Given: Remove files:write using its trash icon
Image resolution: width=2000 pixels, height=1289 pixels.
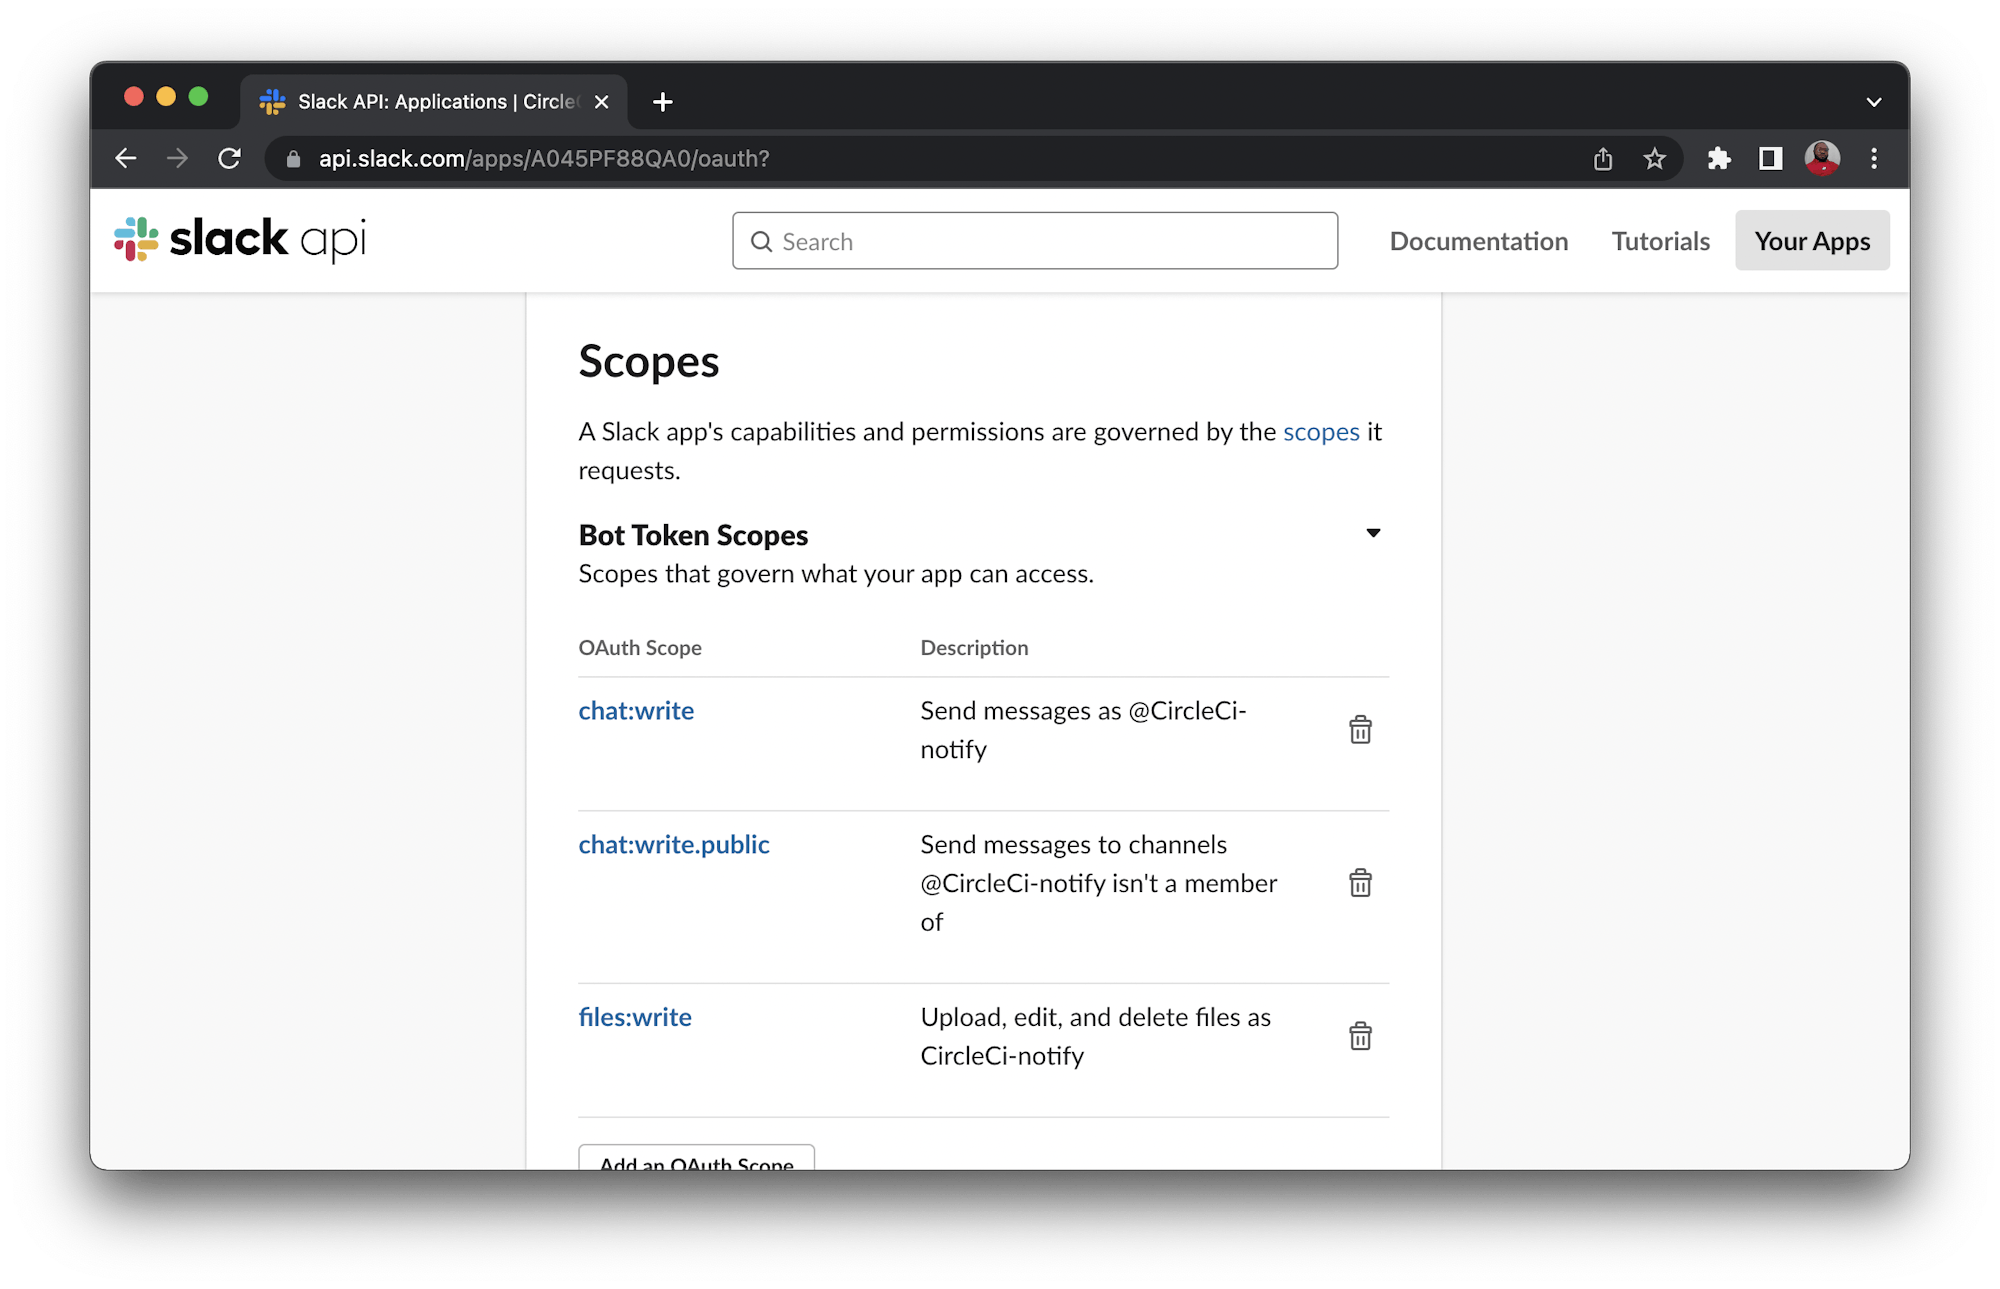Looking at the screenshot, I should click(1360, 1035).
